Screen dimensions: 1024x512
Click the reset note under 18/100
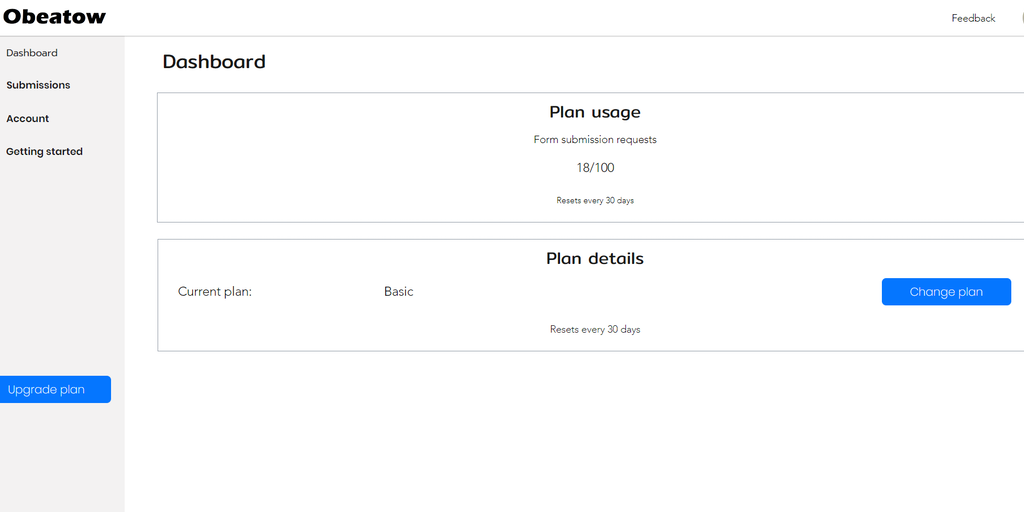(595, 201)
